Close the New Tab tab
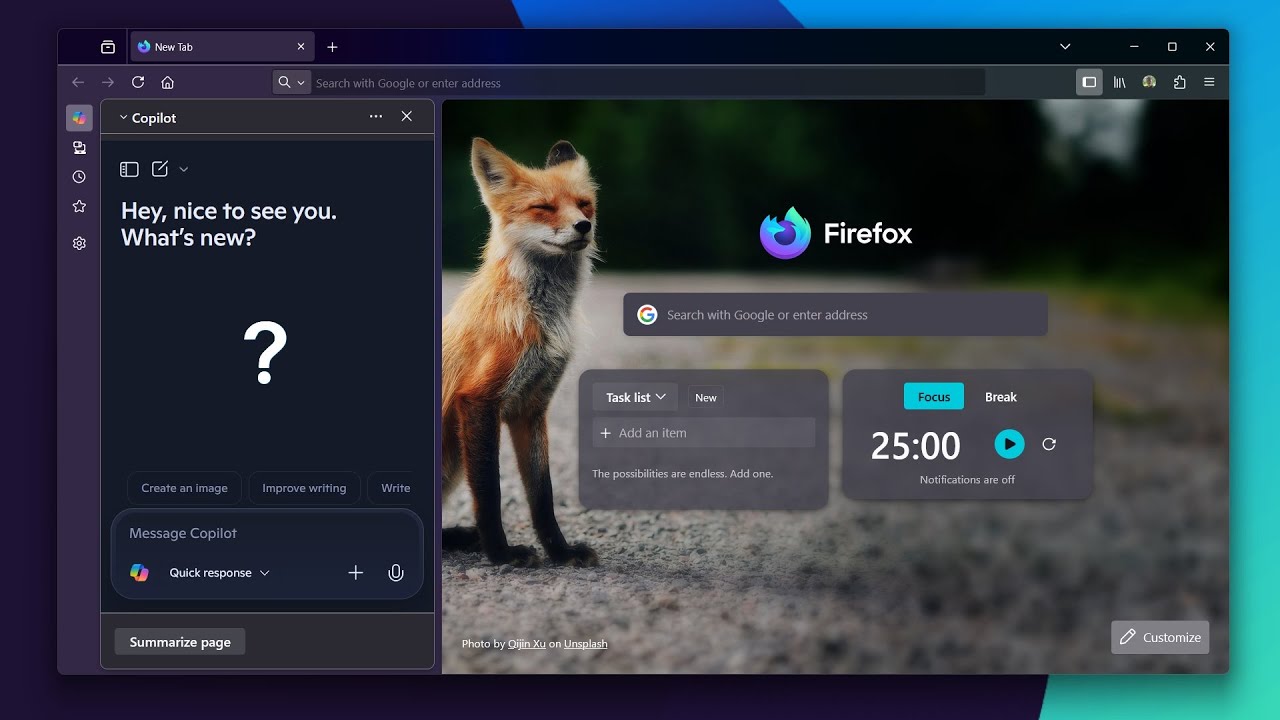 coord(301,47)
